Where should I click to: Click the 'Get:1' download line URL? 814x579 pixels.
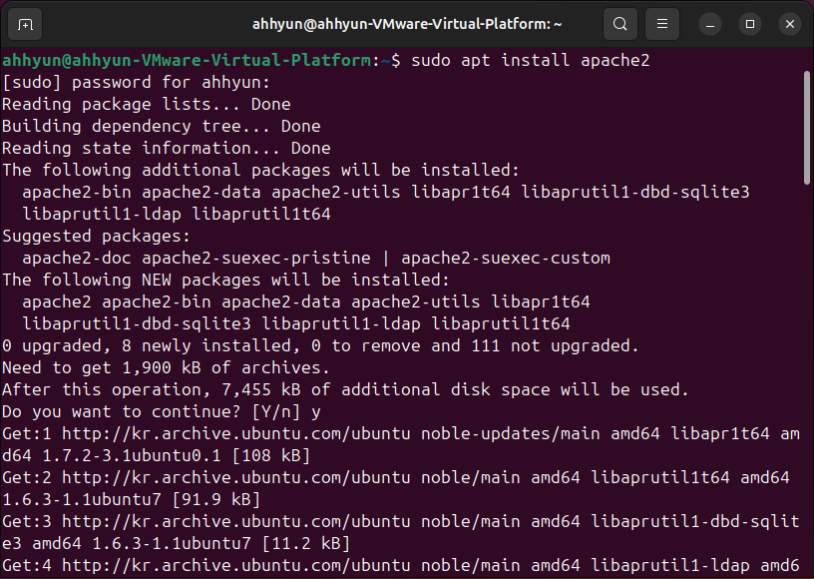pyautogui.click(x=236, y=434)
